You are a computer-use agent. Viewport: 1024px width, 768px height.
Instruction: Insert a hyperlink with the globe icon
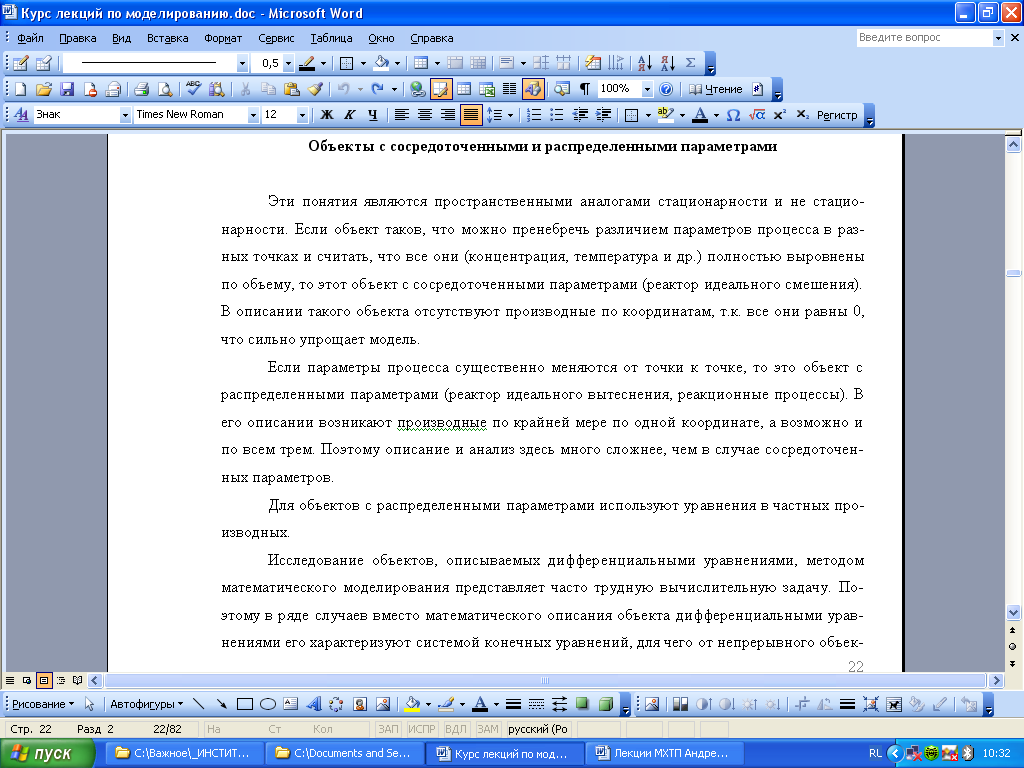click(417, 89)
